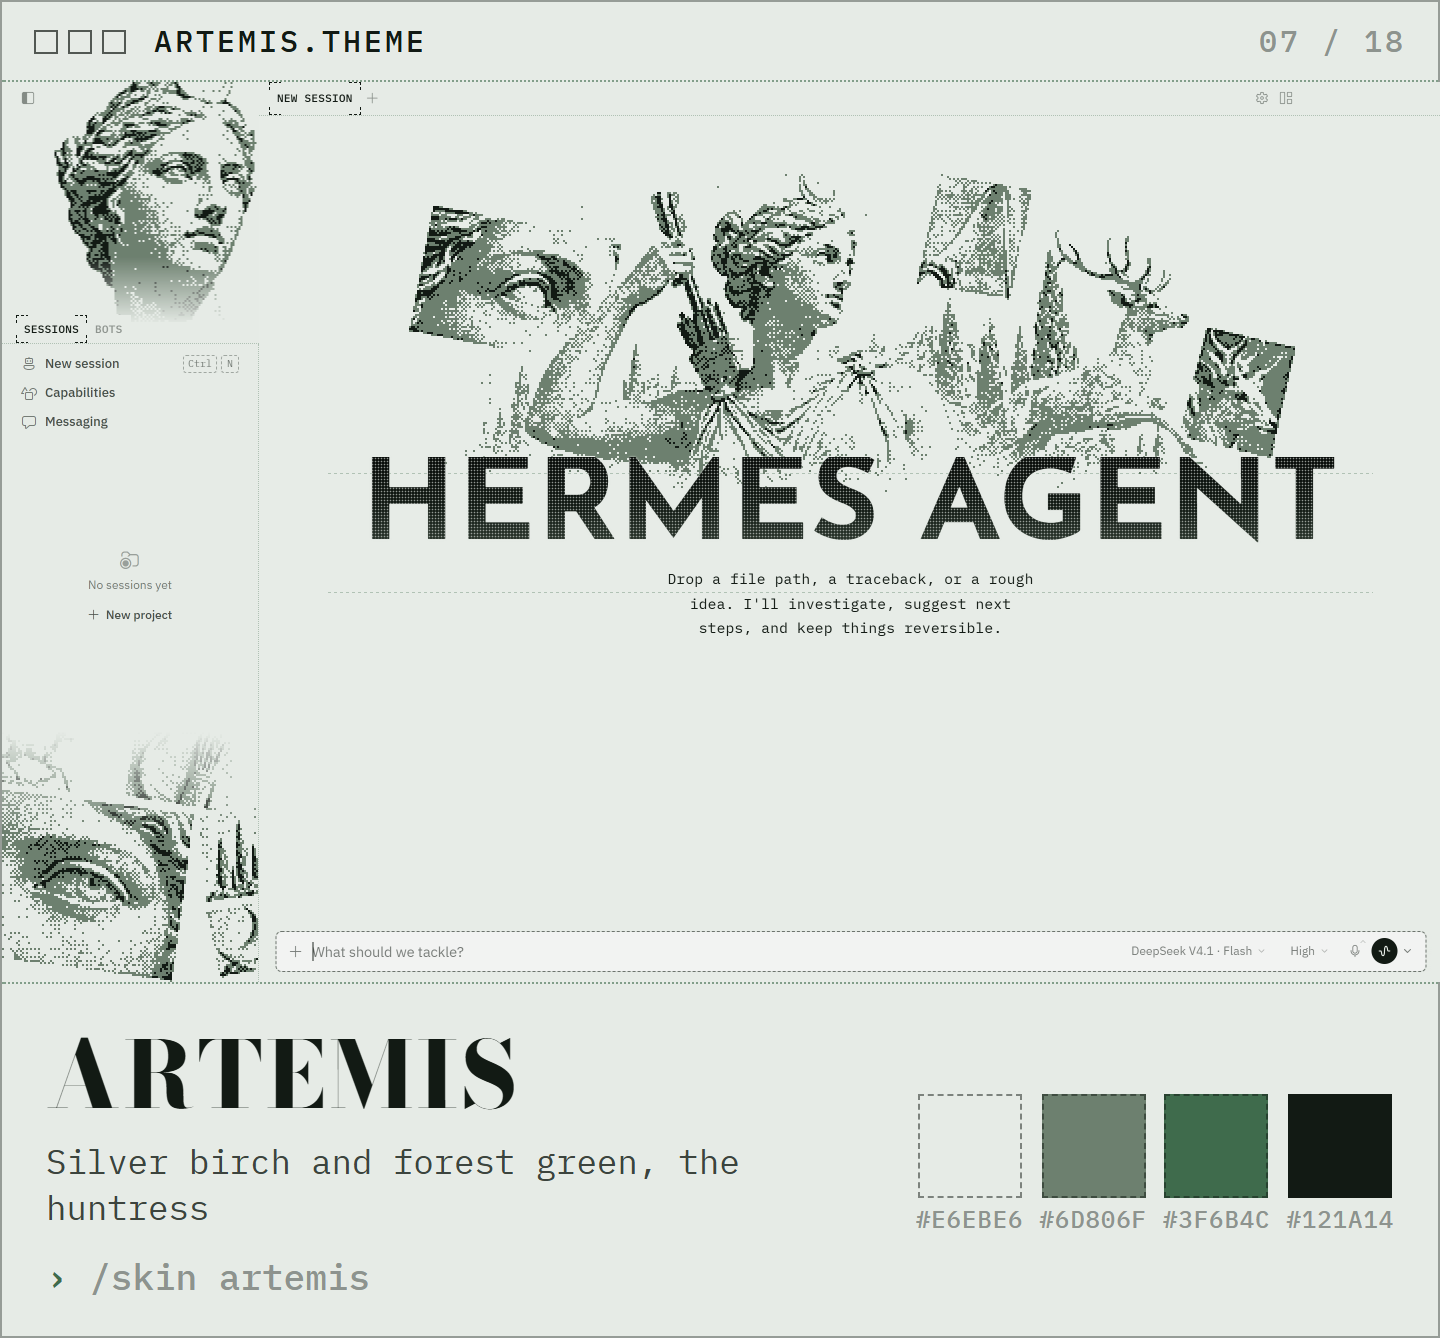Open the layout panels icon
Screen dimensions: 1440x1338
(x=1286, y=98)
